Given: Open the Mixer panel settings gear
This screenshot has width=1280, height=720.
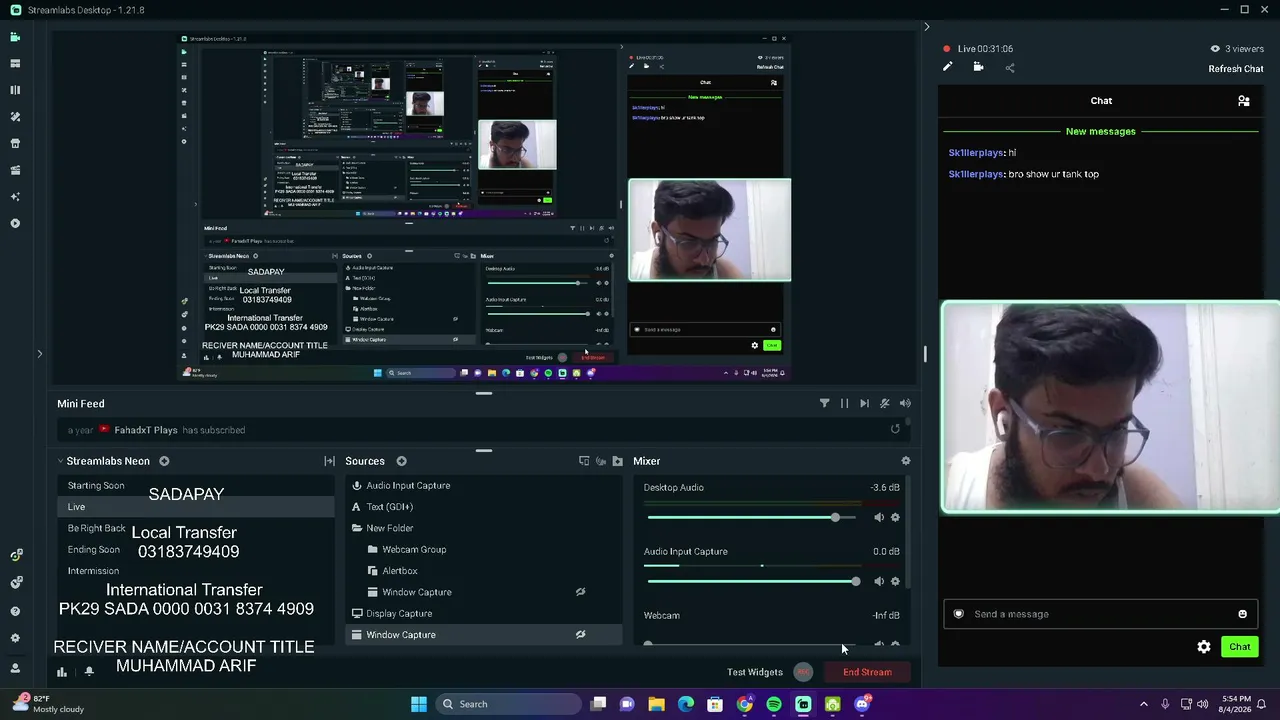Looking at the screenshot, I should click(x=906, y=461).
